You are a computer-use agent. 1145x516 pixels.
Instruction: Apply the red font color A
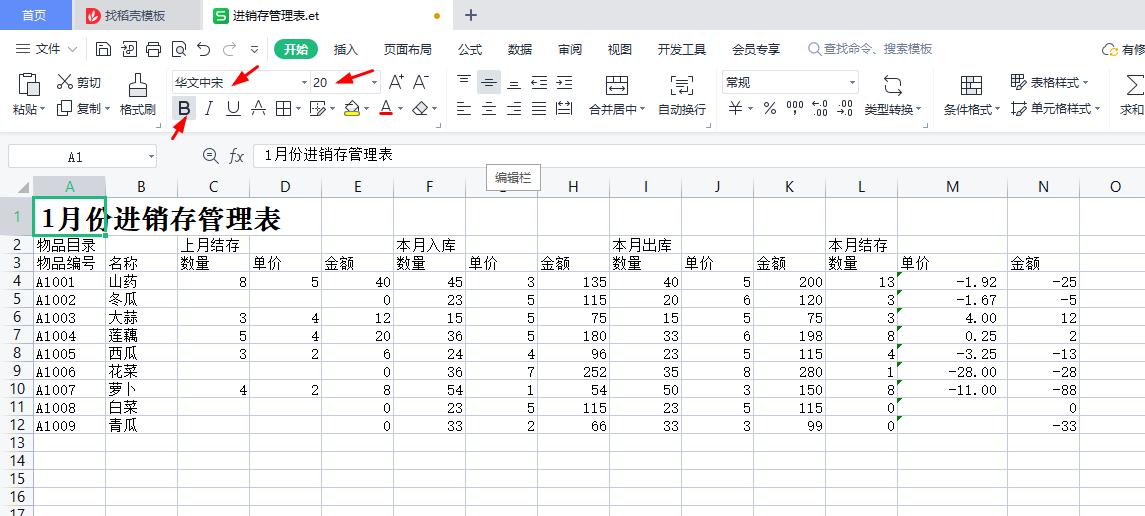pyautogui.click(x=386, y=109)
